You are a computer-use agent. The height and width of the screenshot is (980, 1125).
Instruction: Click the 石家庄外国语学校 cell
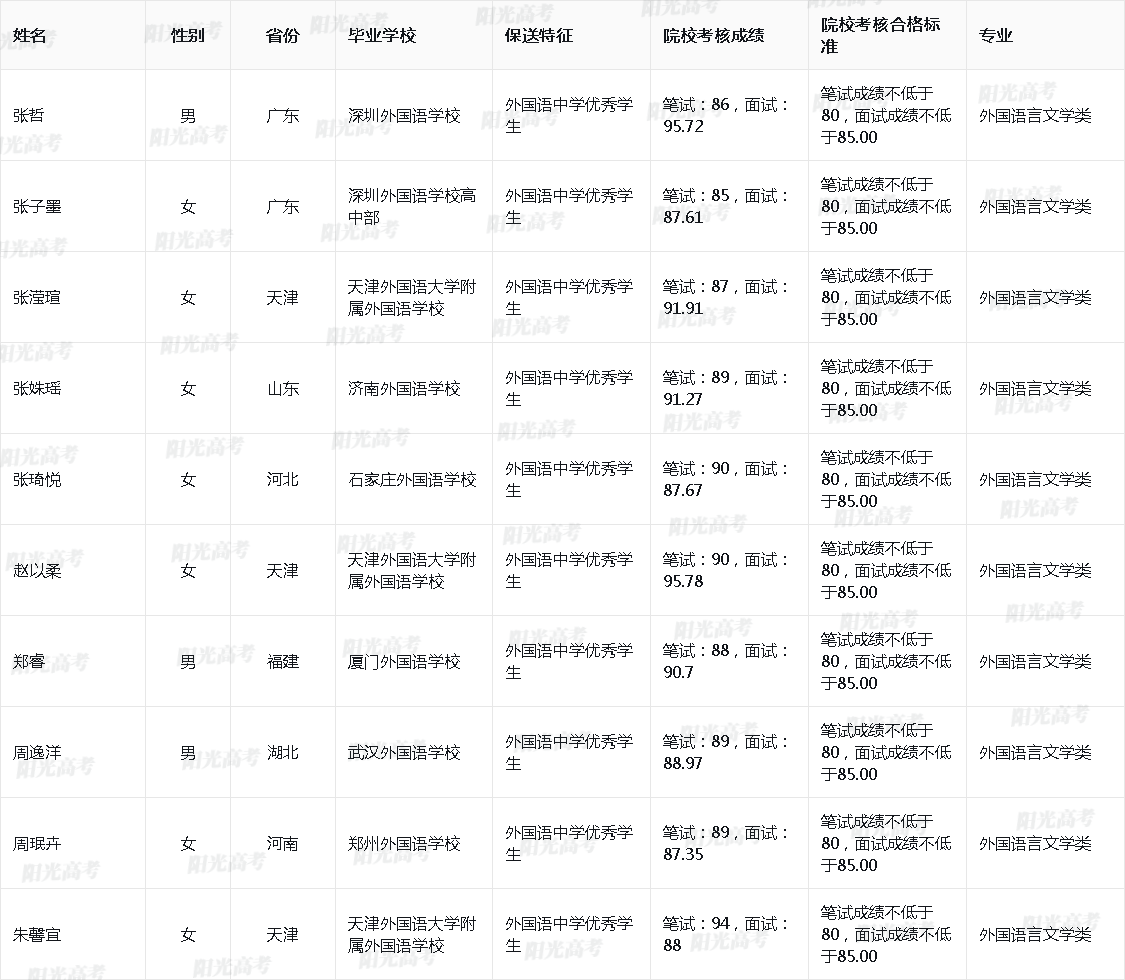pos(411,480)
